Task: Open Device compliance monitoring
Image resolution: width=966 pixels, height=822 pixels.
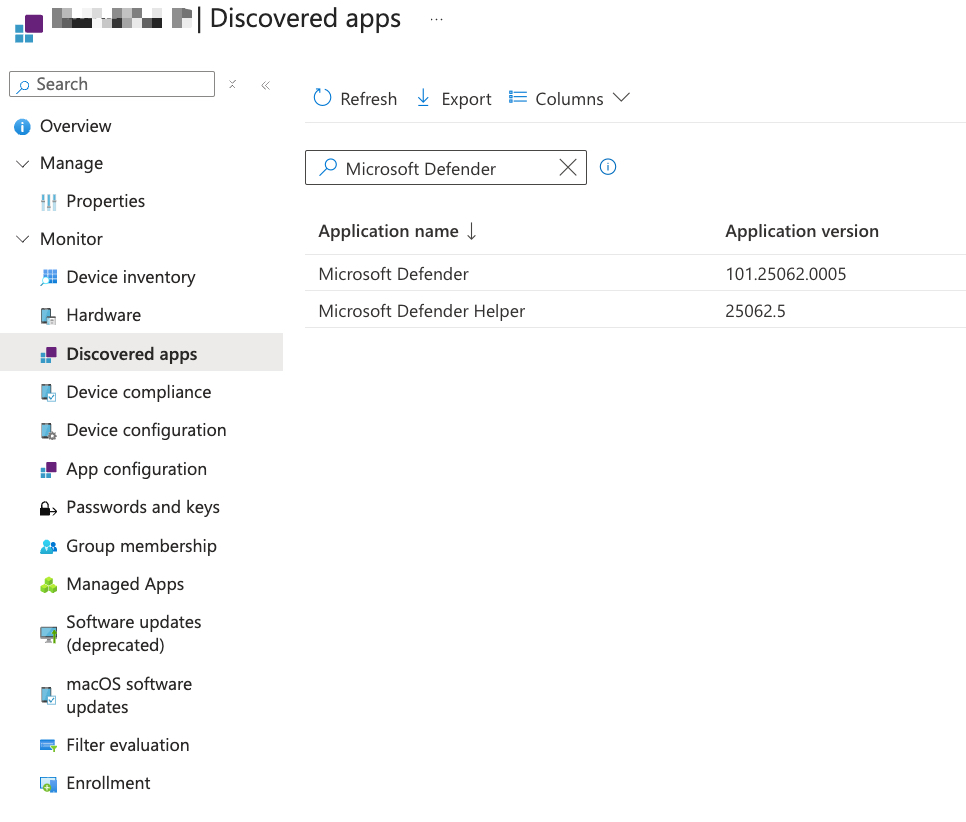Action: (137, 392)
